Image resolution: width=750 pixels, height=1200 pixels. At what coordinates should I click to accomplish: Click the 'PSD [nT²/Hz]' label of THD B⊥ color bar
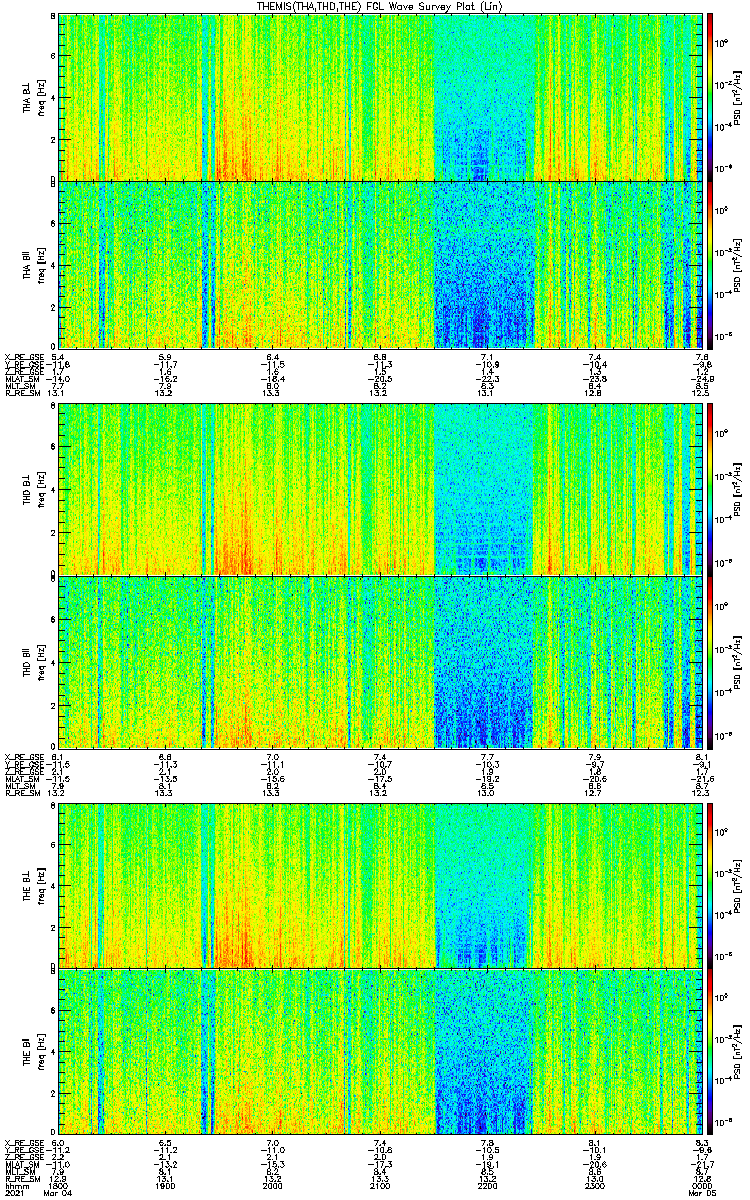pos(737,489)
